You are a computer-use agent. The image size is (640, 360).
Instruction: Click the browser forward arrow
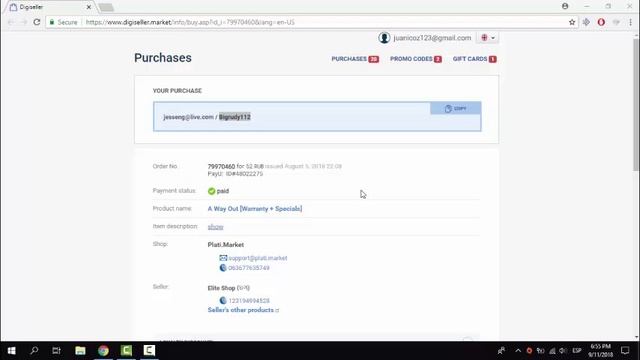pyautogui.click(x=24, y=22)
